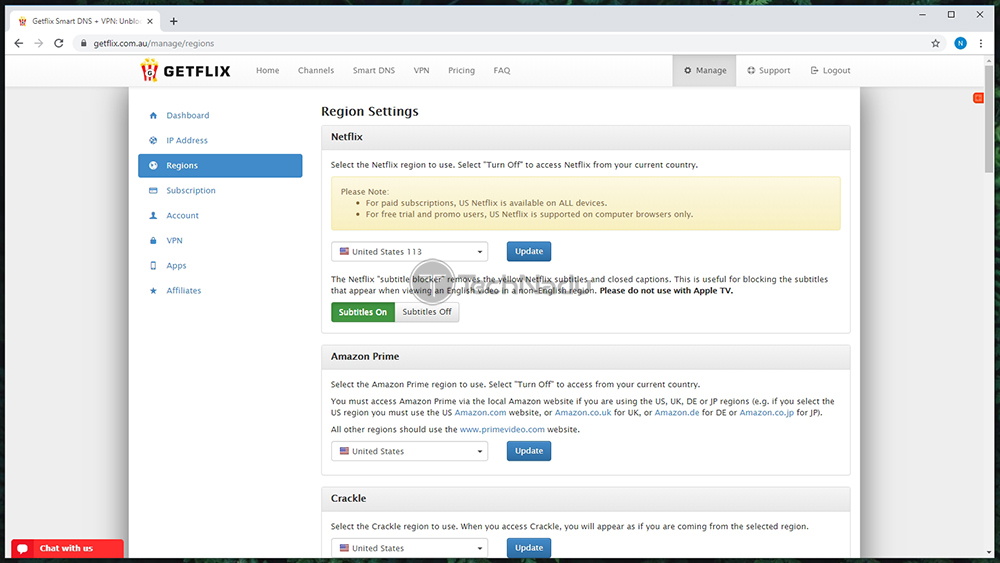
Task: Click the Account person icon
Action: click(153, 216)
